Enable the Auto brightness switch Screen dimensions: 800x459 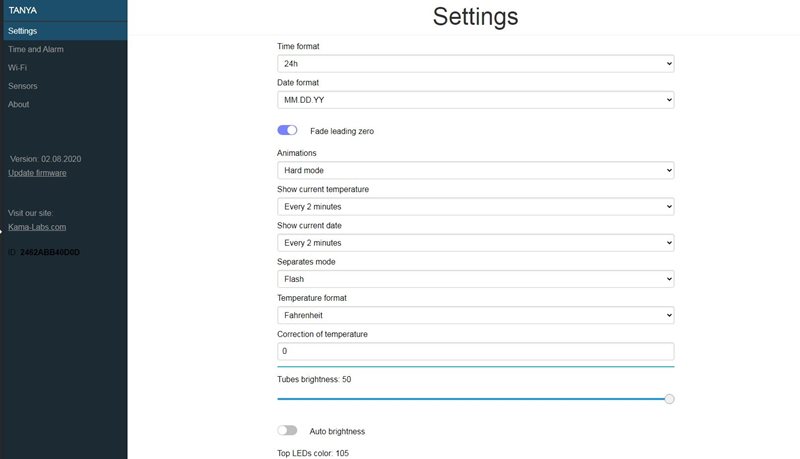287,430
